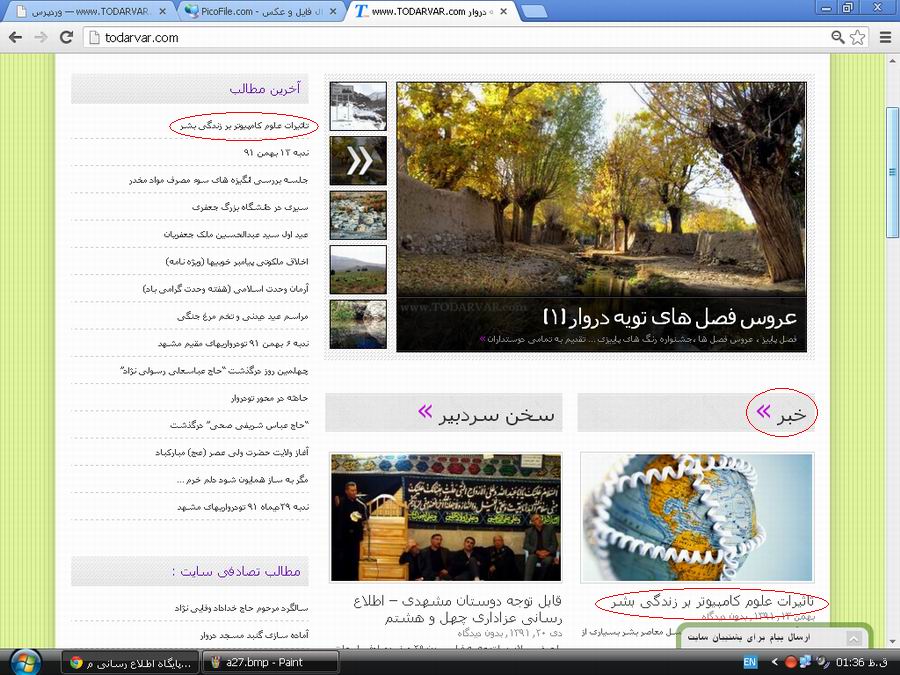The width and height of the screenshot is (900, 675).
Task: Click the page icon beside todarvar.com
Action: click(x=94, y=38)
